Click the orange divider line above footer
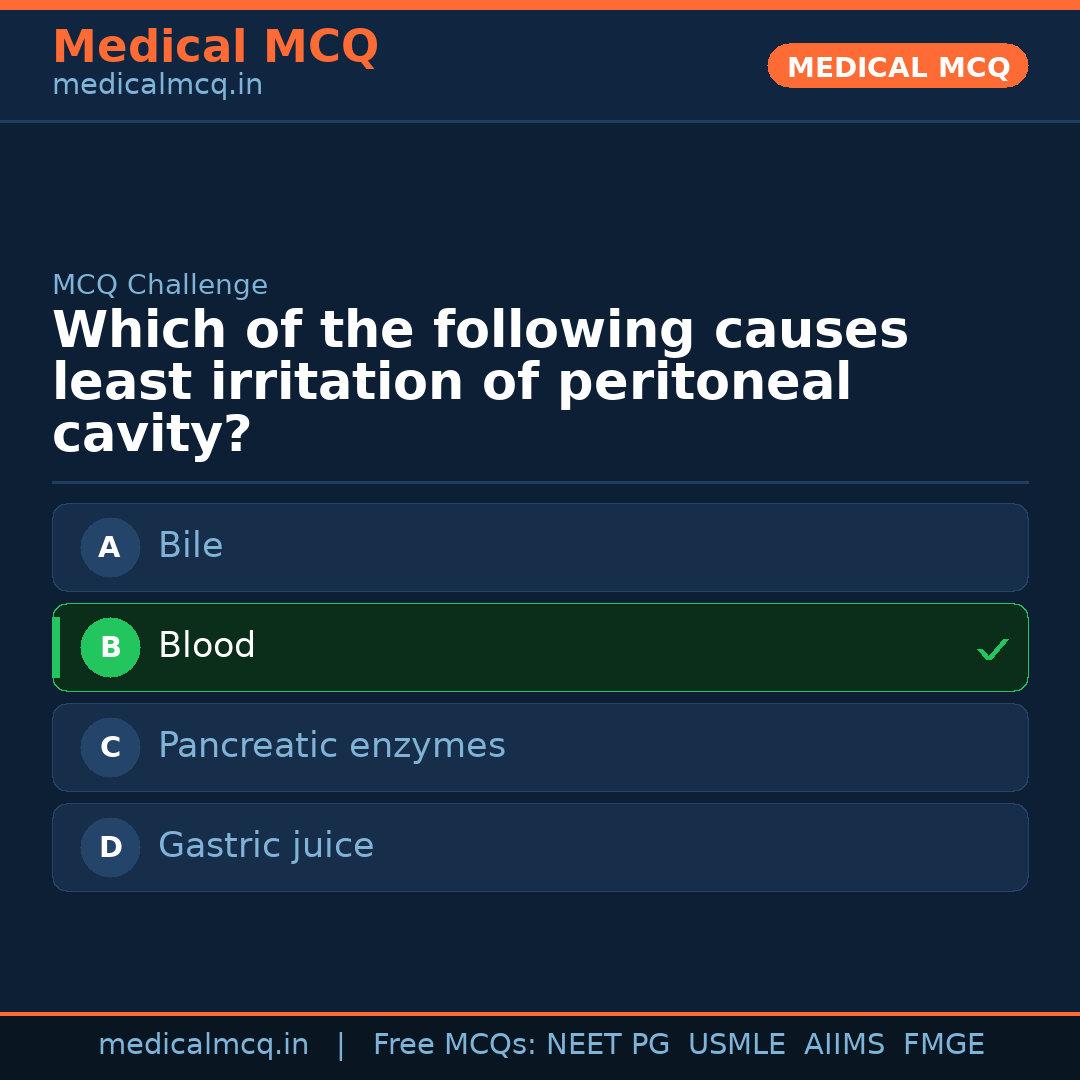The width and height of the screenshot is (1080, 1080). point(540,1013)
